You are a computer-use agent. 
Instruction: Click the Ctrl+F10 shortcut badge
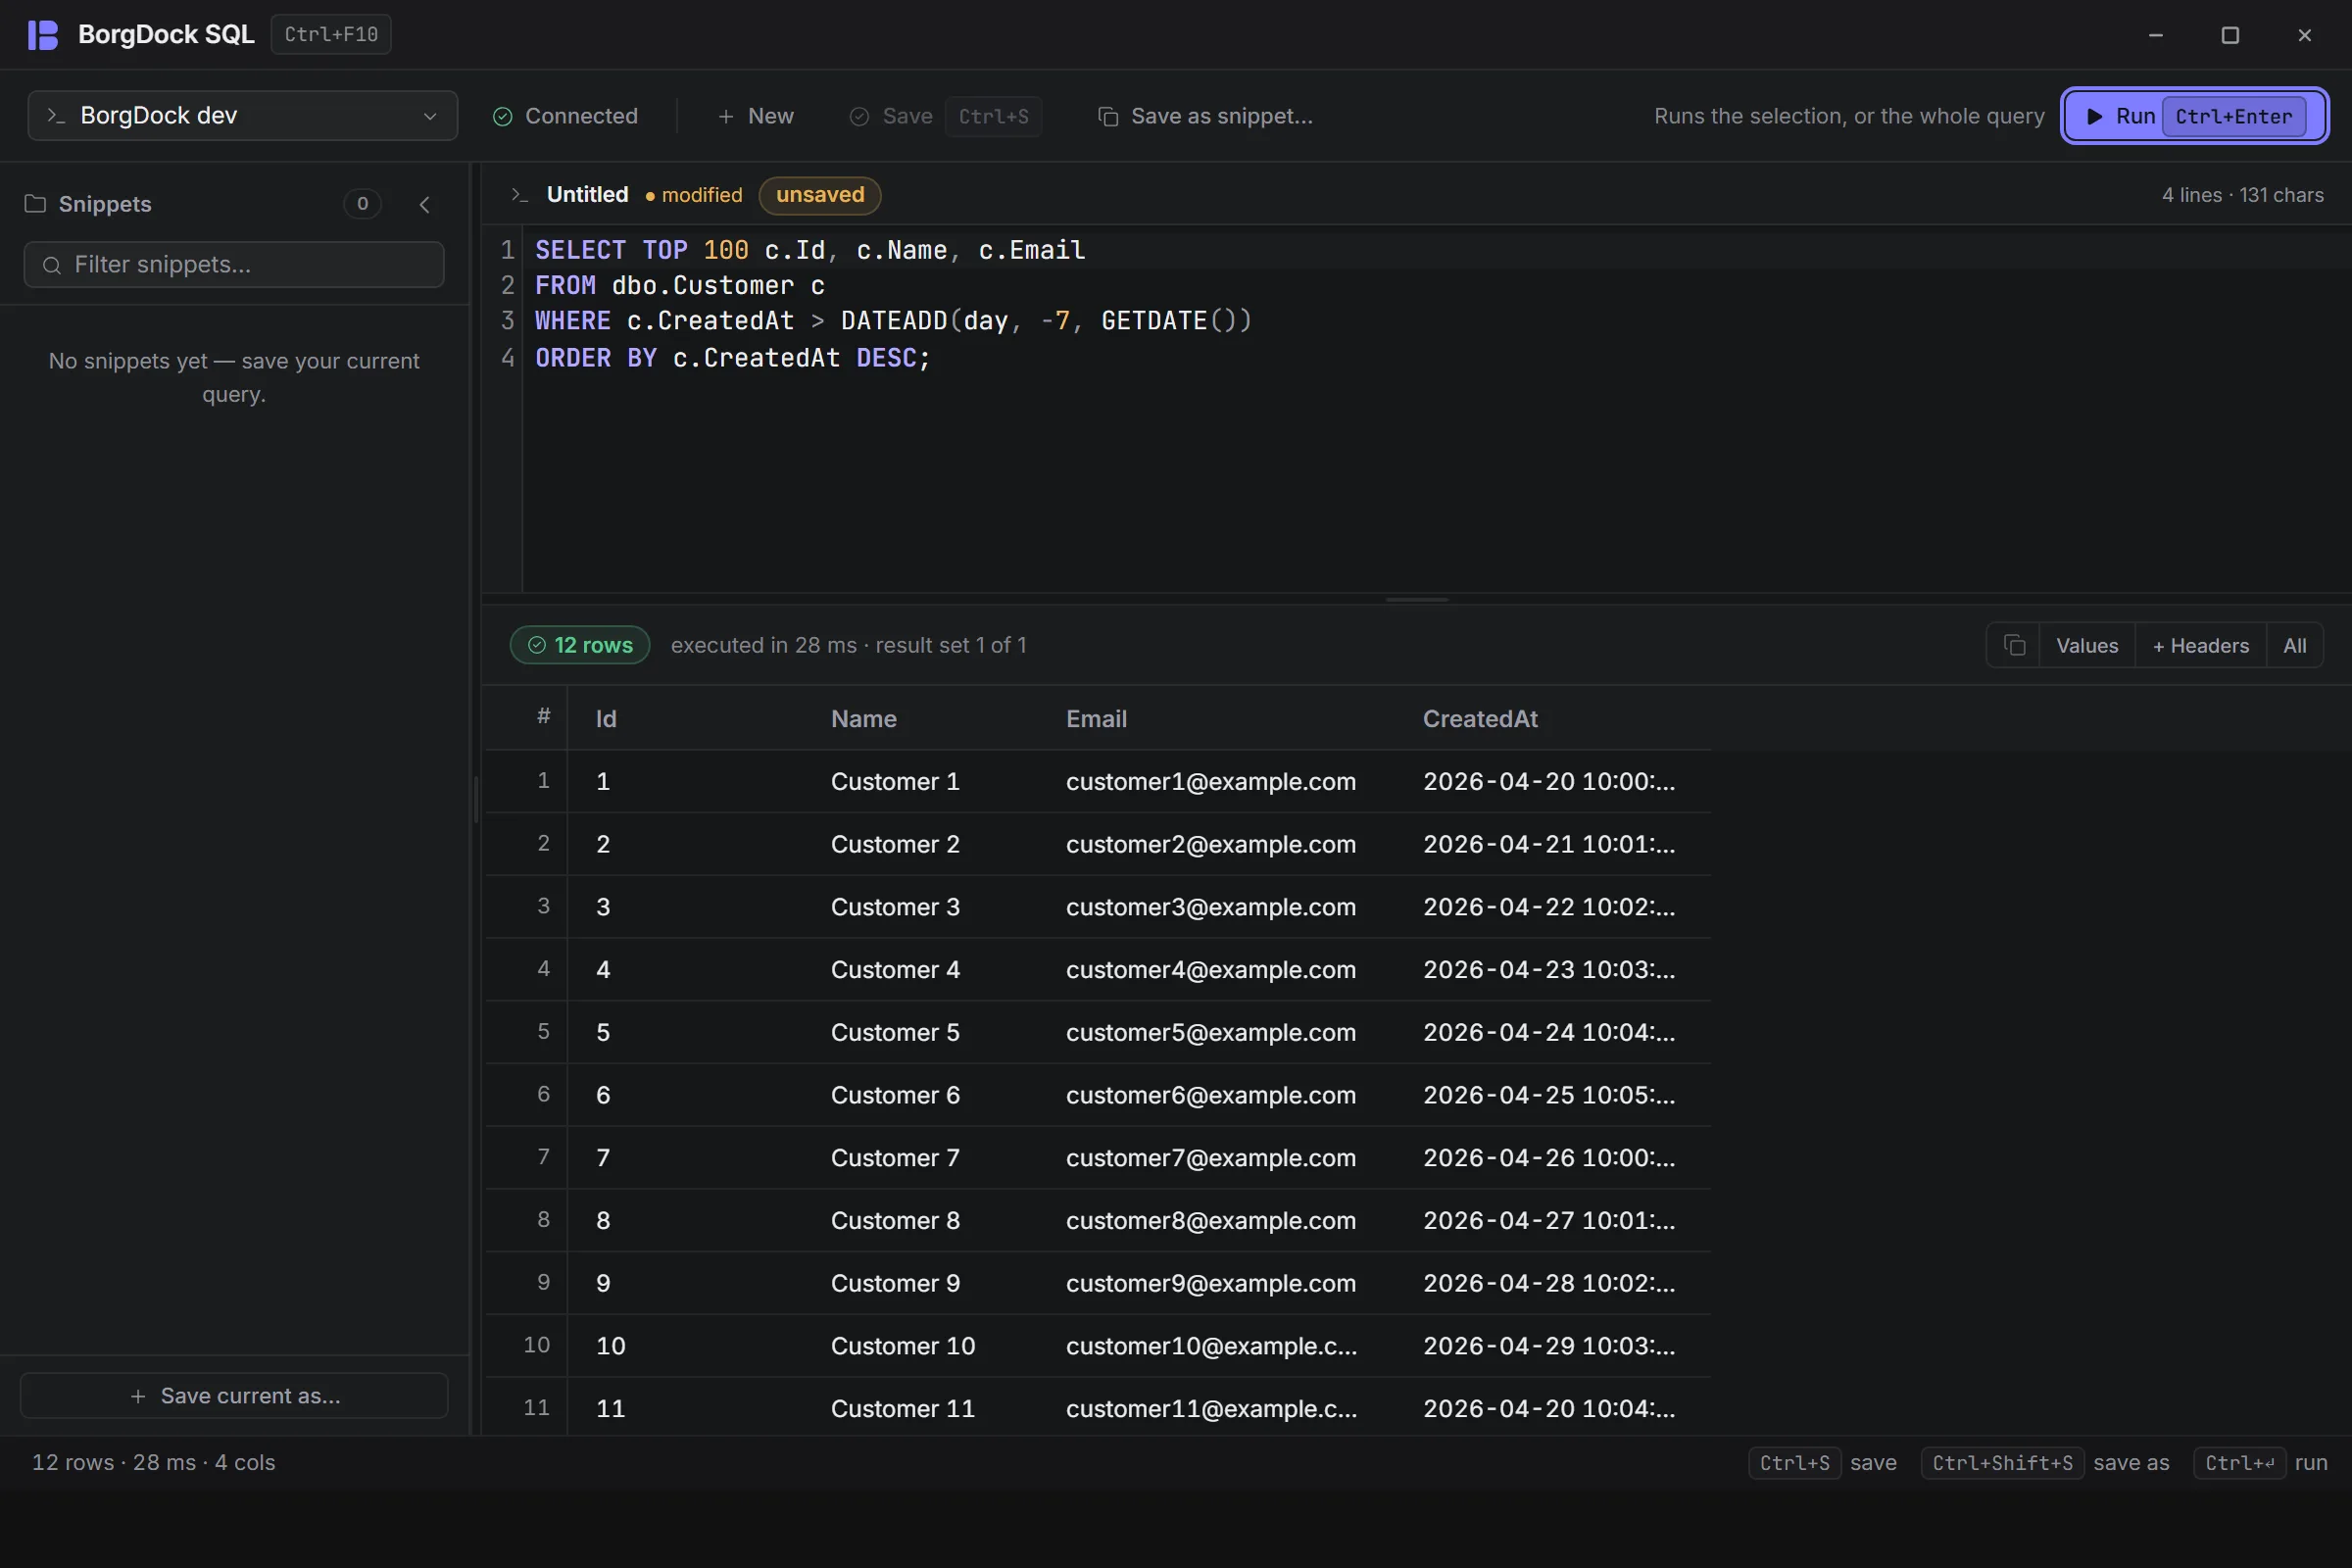pos(331,35)
